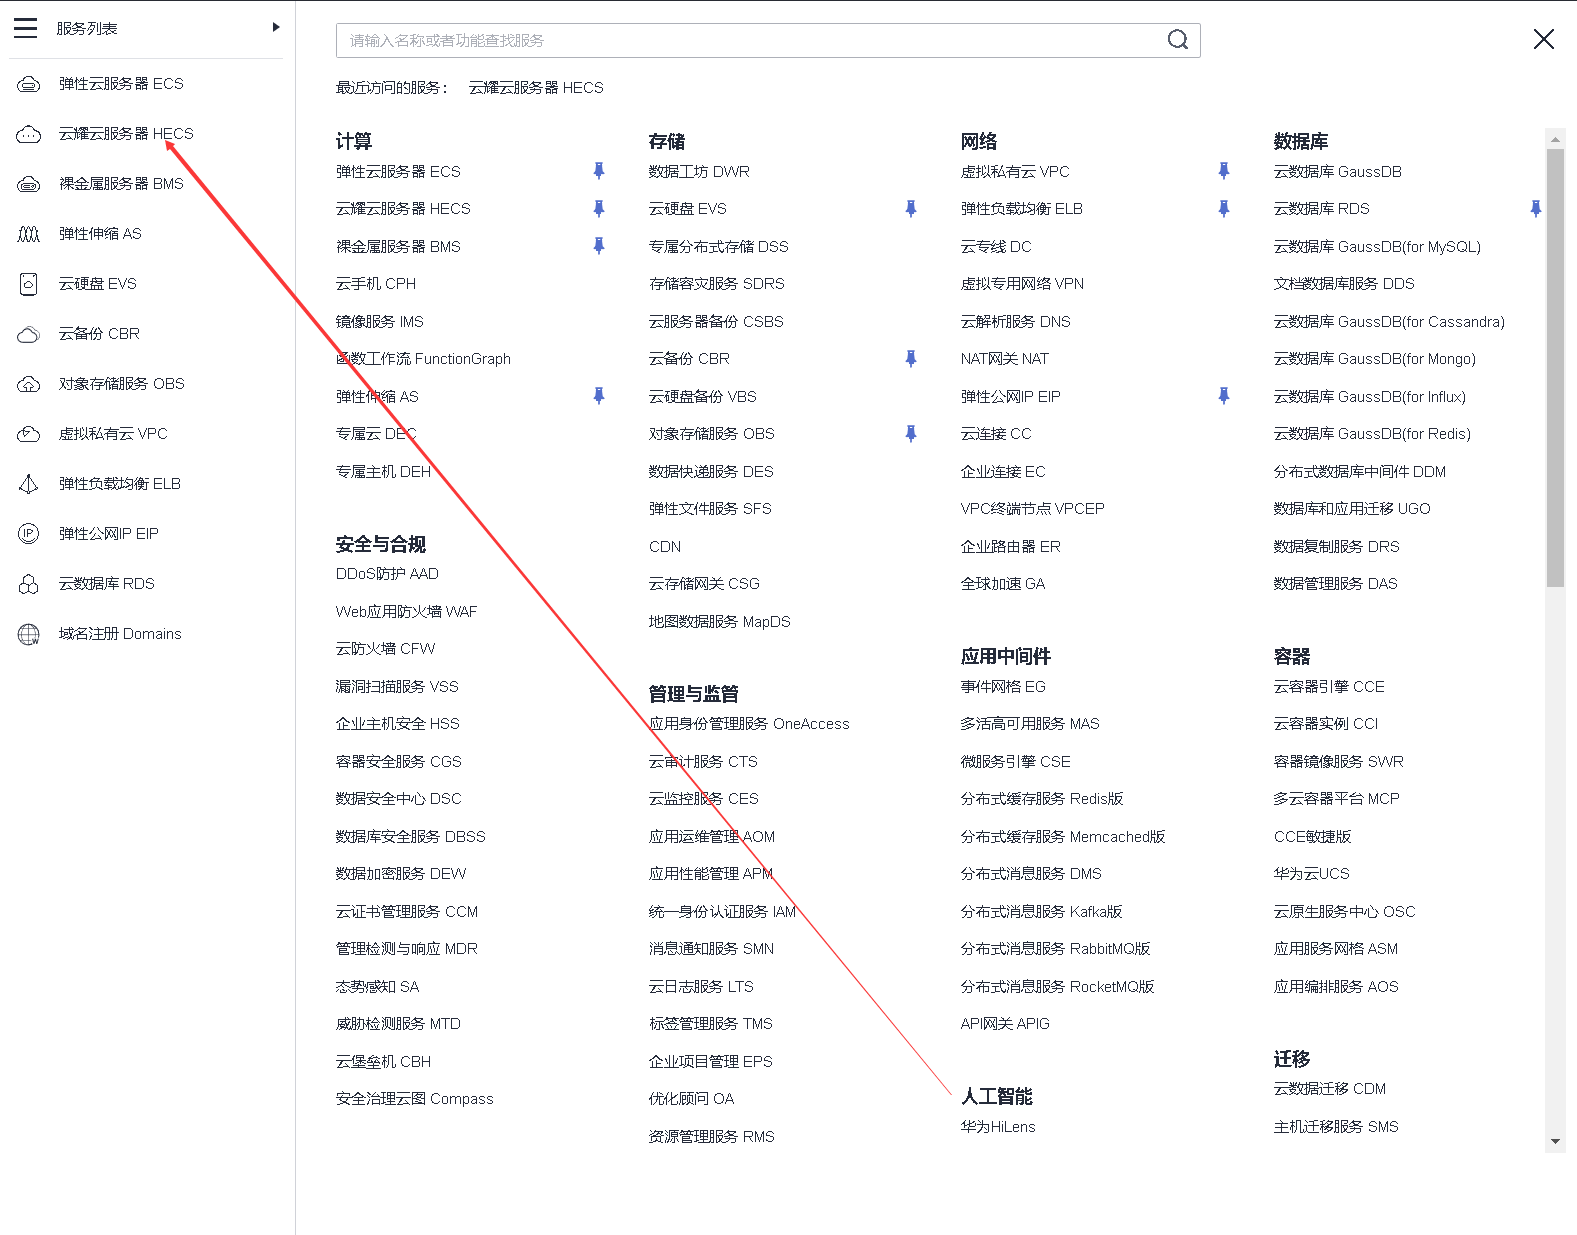
Task: Open the CDN service link
Action: (x=665, y=547)
